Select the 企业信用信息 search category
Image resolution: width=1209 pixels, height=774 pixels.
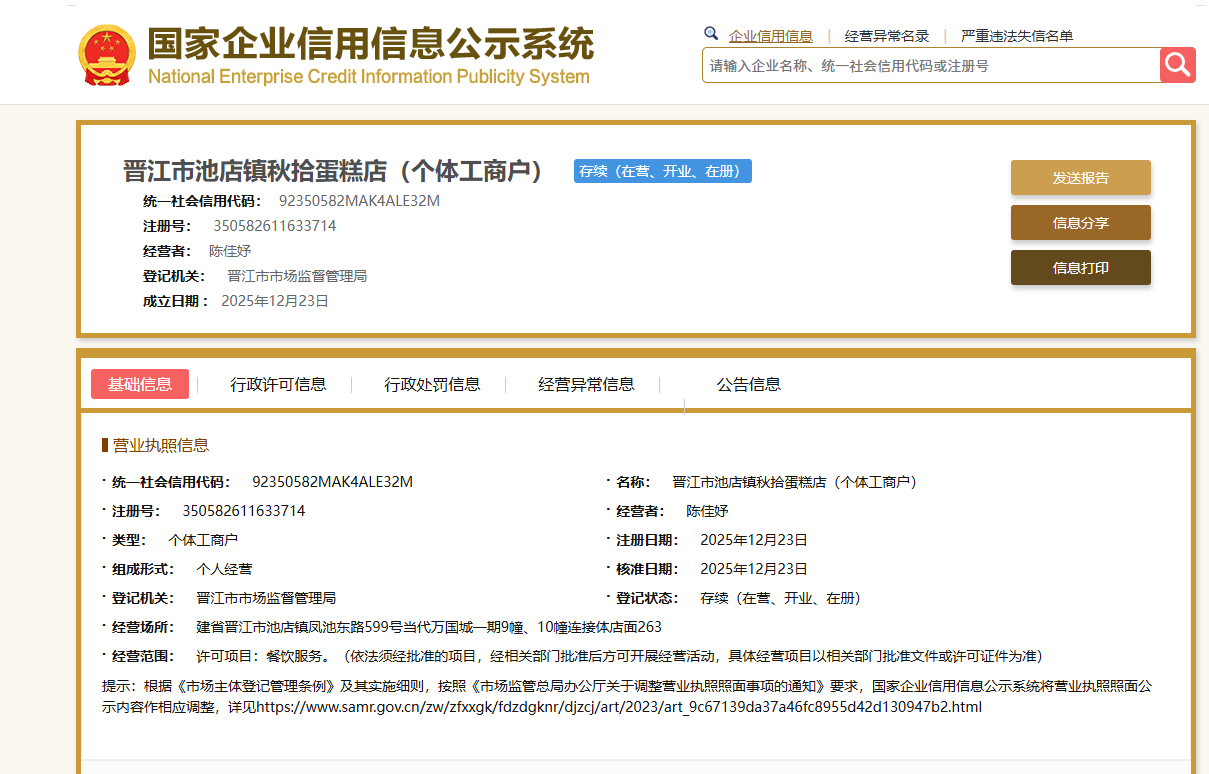(x=771, y=36)
